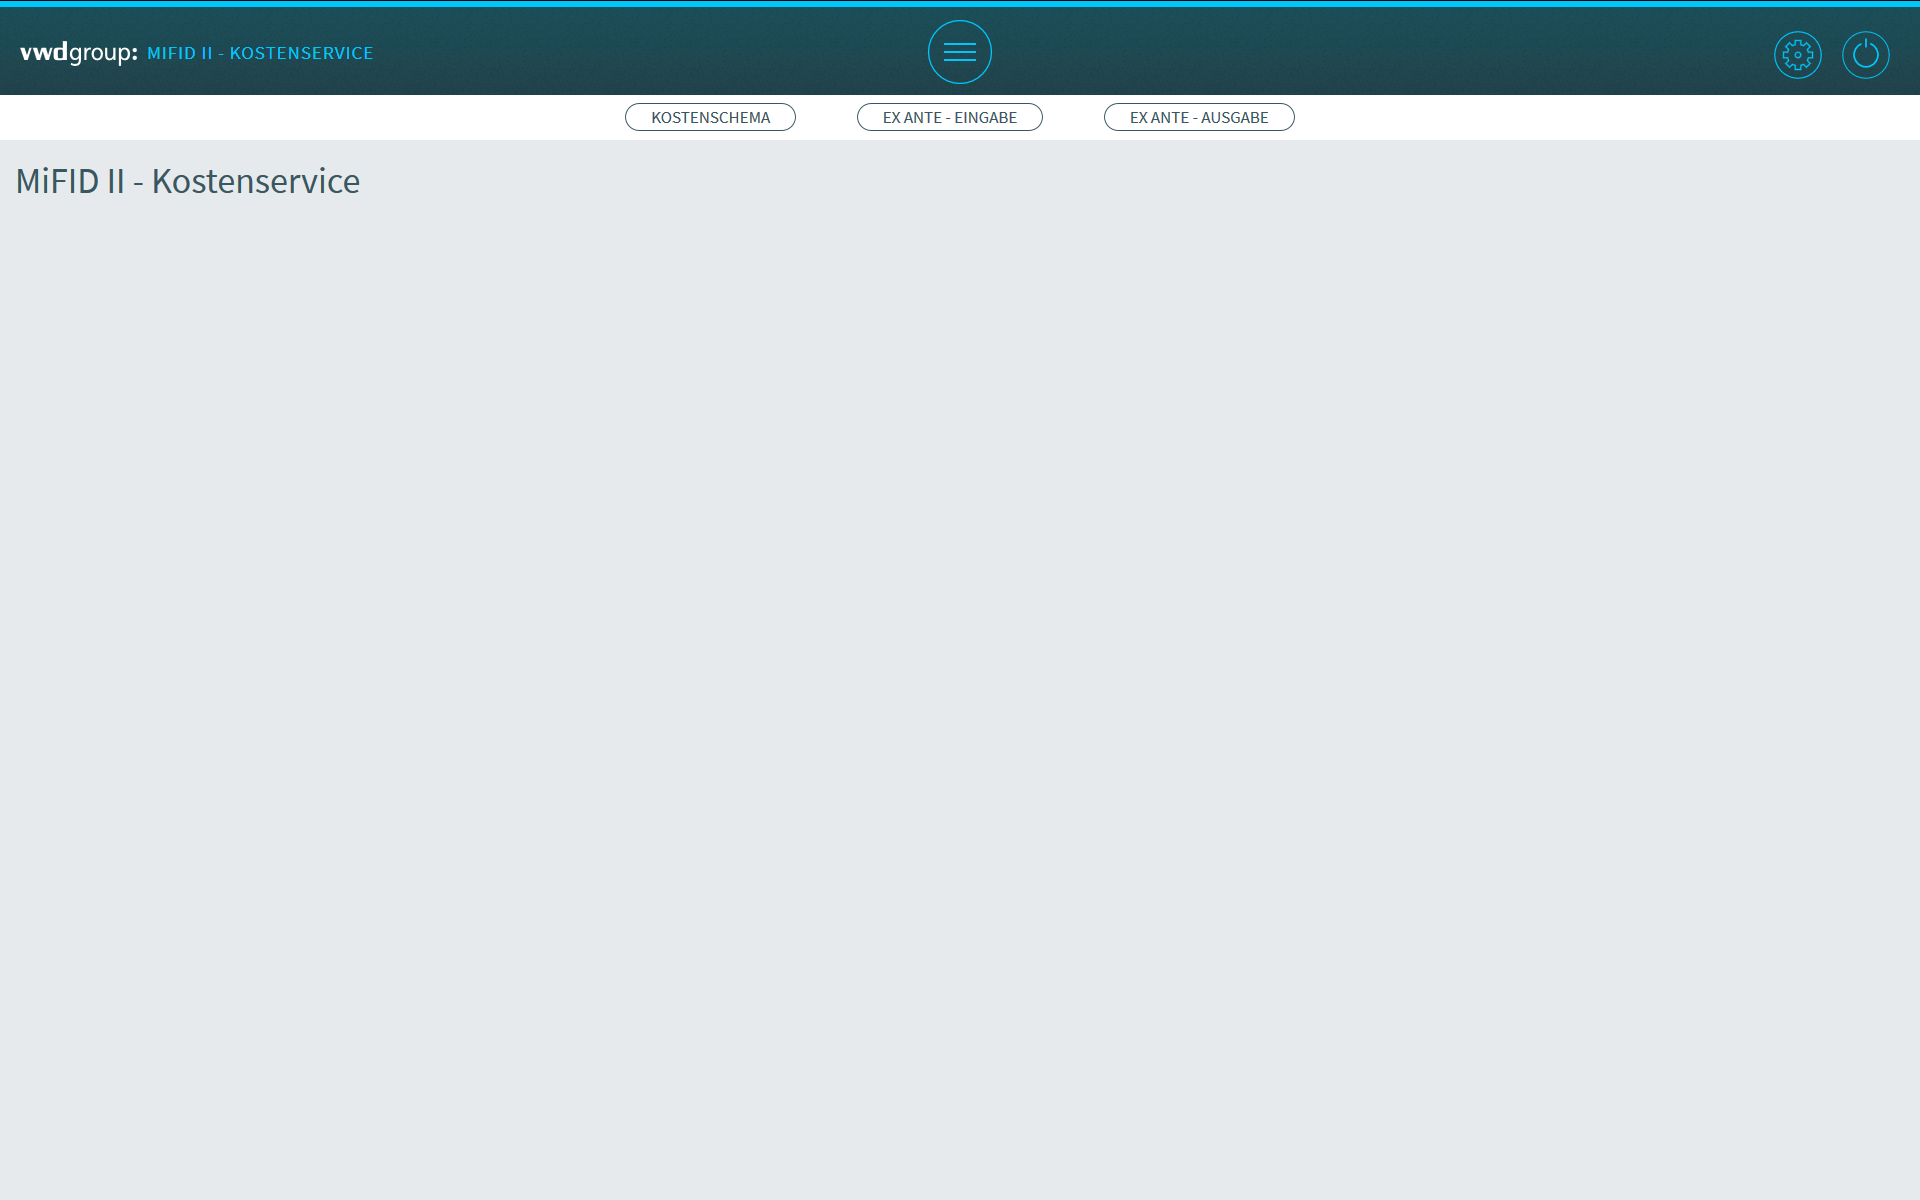Select the Ex Ante - Ausgabe tab
This screenshot has width=1920, height=1200.
click(x=1198, y=117)
